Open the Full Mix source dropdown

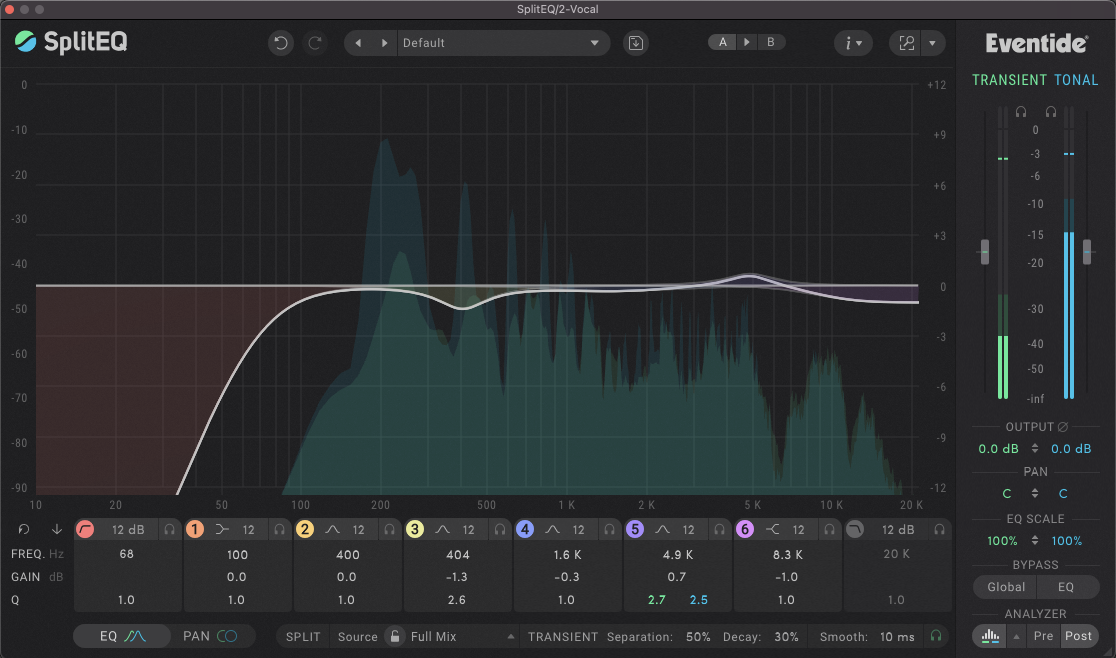pyautogui.click(x=461, y=636)
